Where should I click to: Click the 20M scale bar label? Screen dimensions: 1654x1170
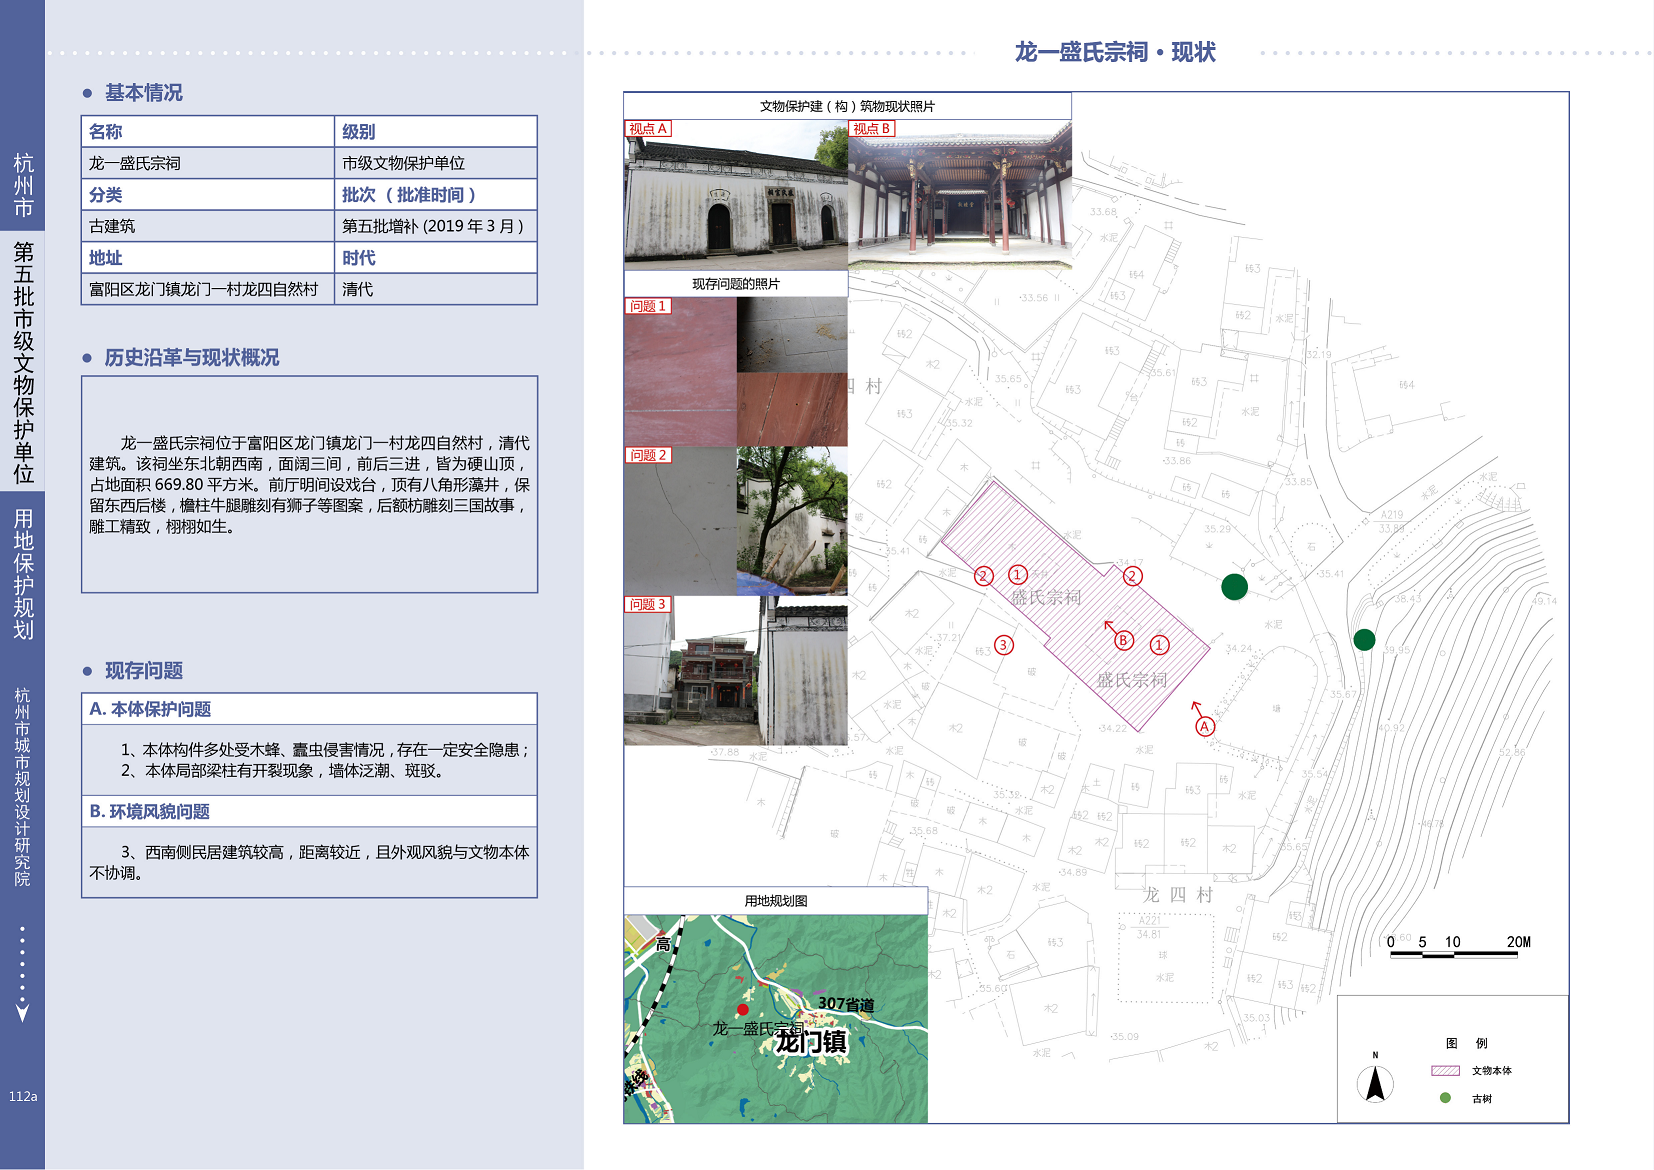coord(1518,942)
